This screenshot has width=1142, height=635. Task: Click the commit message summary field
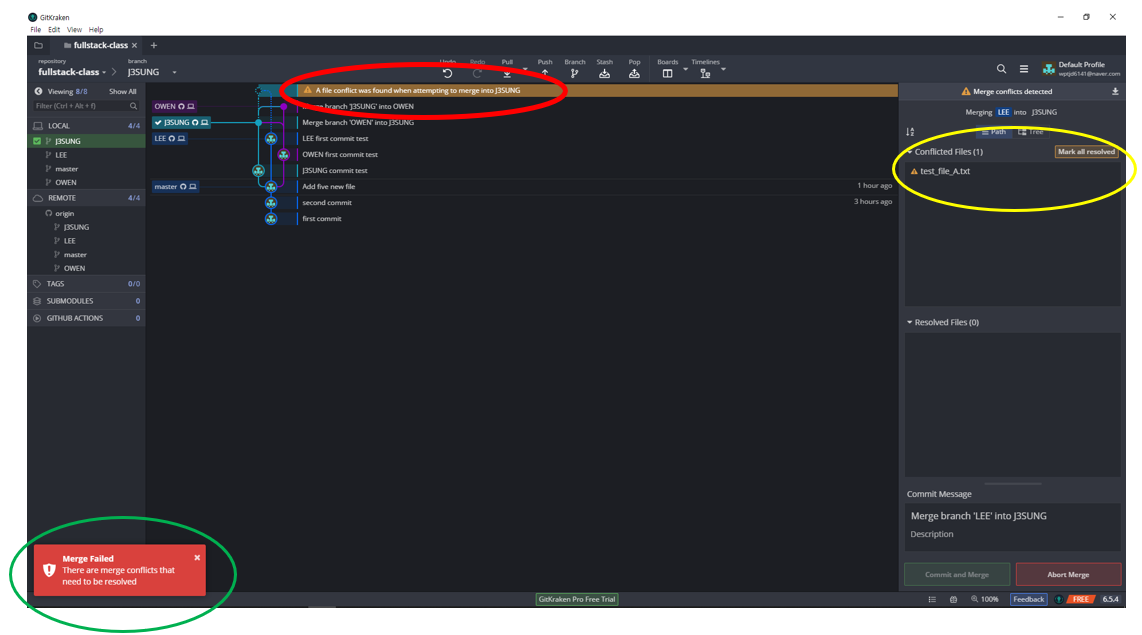[1012, 516]
